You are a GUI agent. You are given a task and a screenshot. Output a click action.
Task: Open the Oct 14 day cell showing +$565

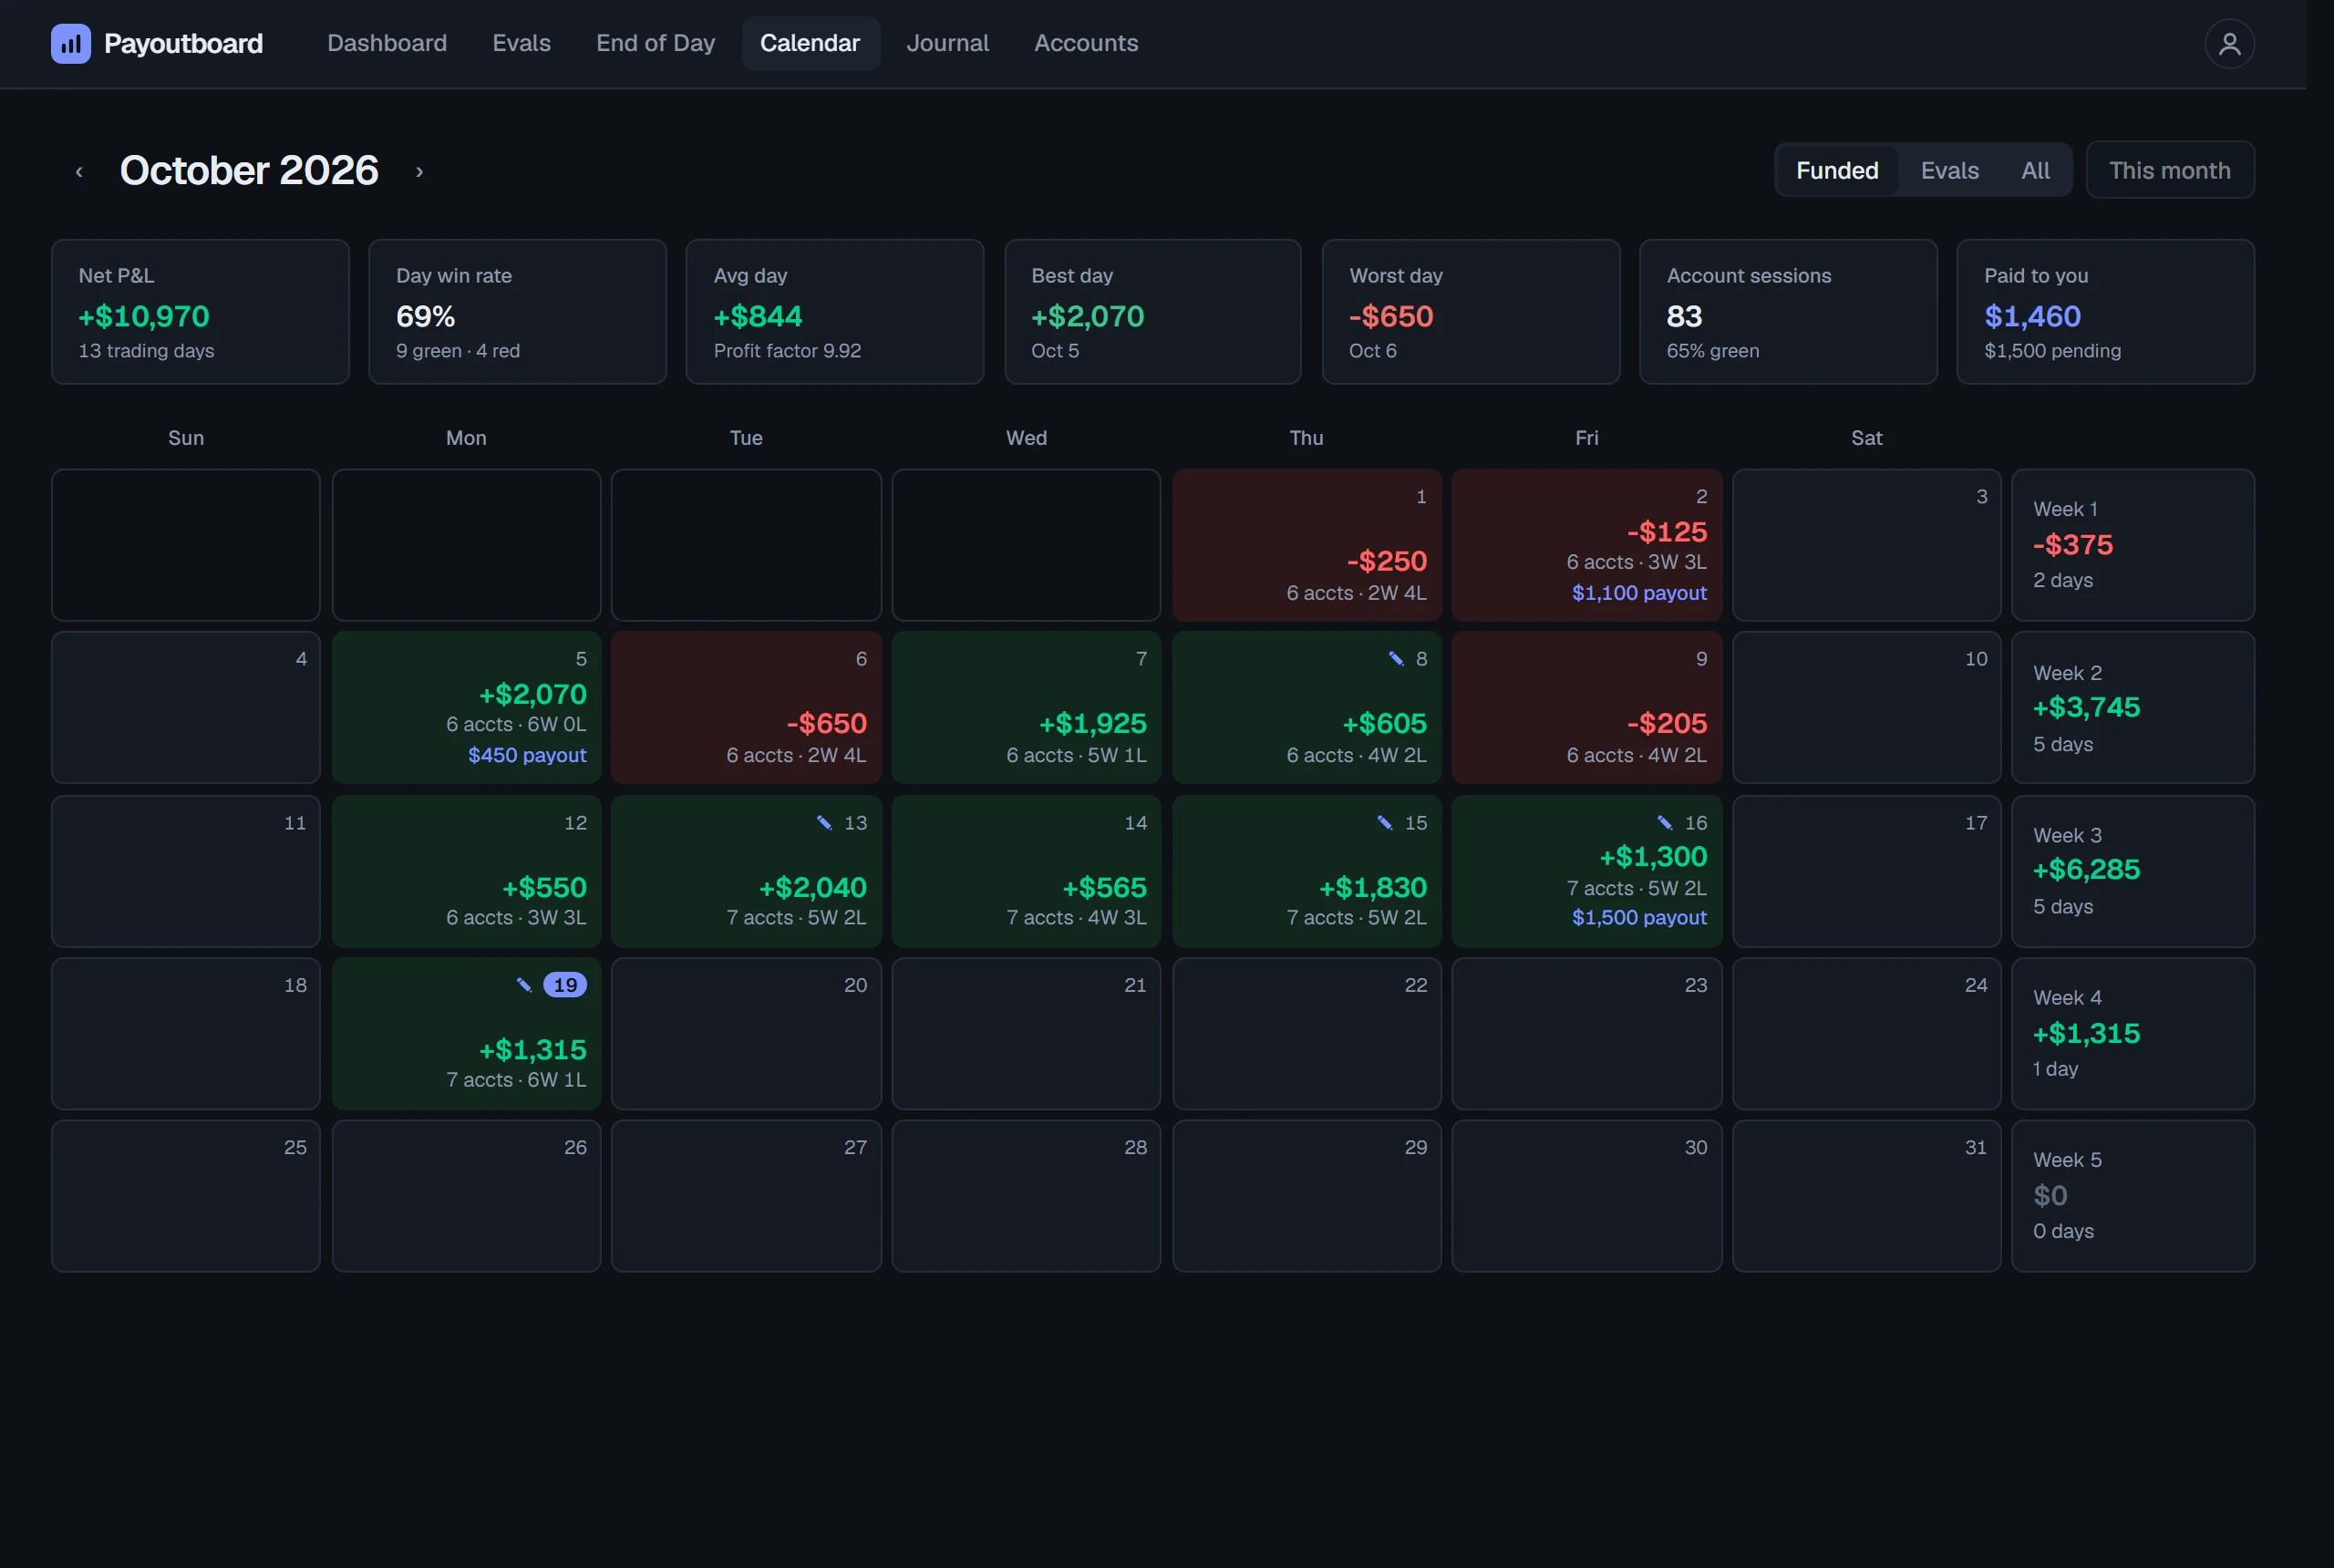coord(1026,871)
